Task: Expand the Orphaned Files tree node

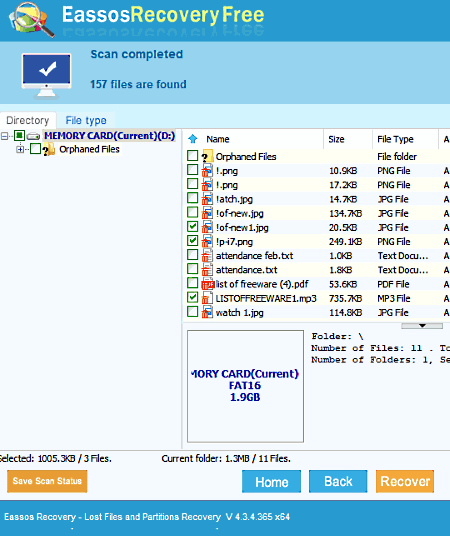Action: click(20, 149)
